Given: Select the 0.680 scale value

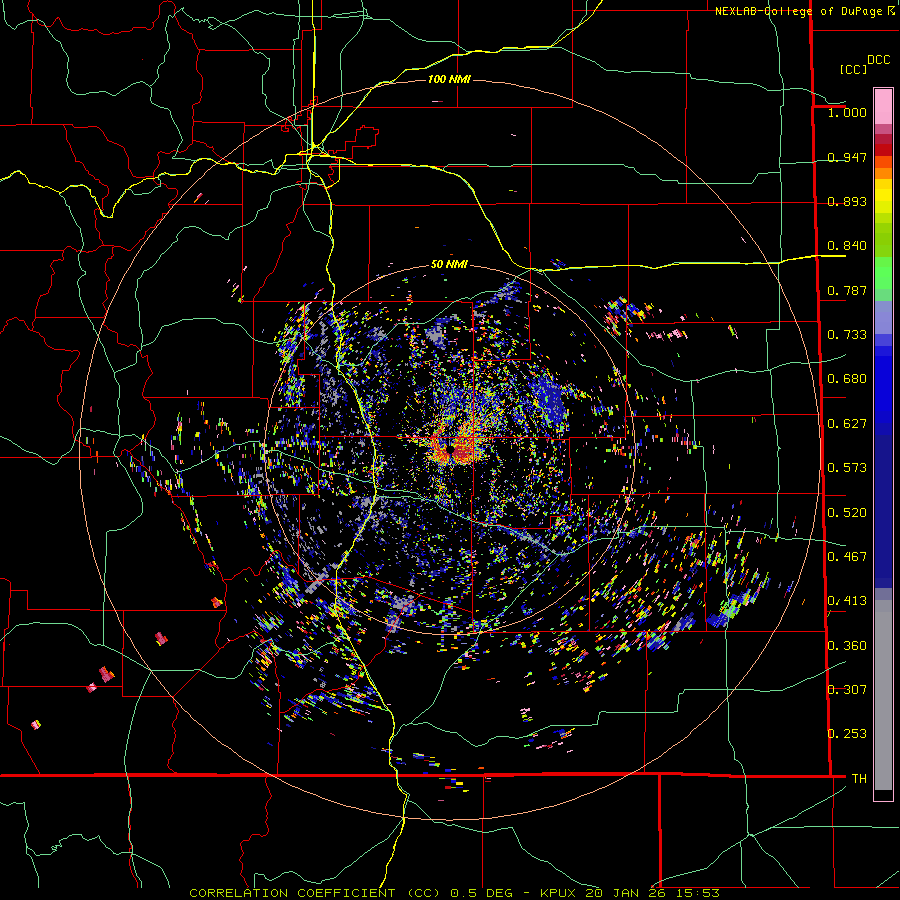Looking at the screenshot, I should click(847, 379).
